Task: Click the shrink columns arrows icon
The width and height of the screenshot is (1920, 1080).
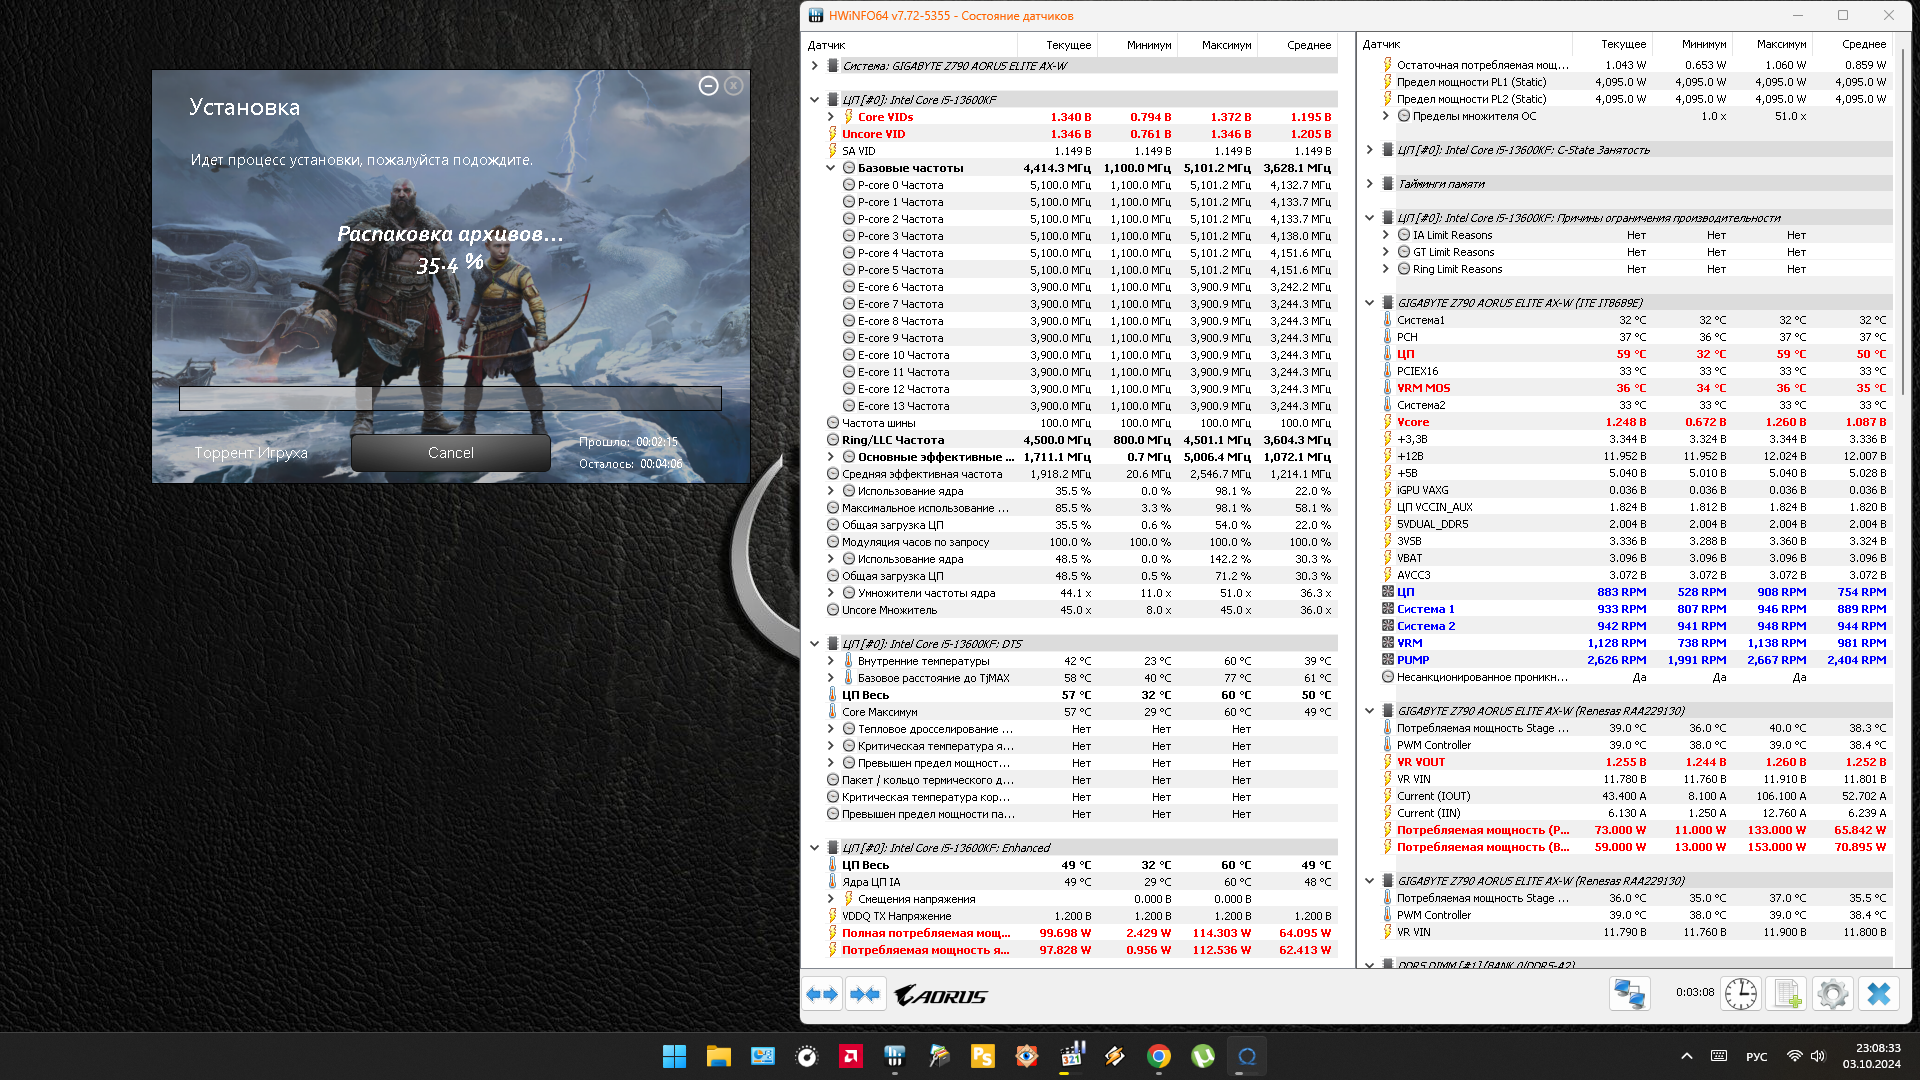Action: (865, 995)
